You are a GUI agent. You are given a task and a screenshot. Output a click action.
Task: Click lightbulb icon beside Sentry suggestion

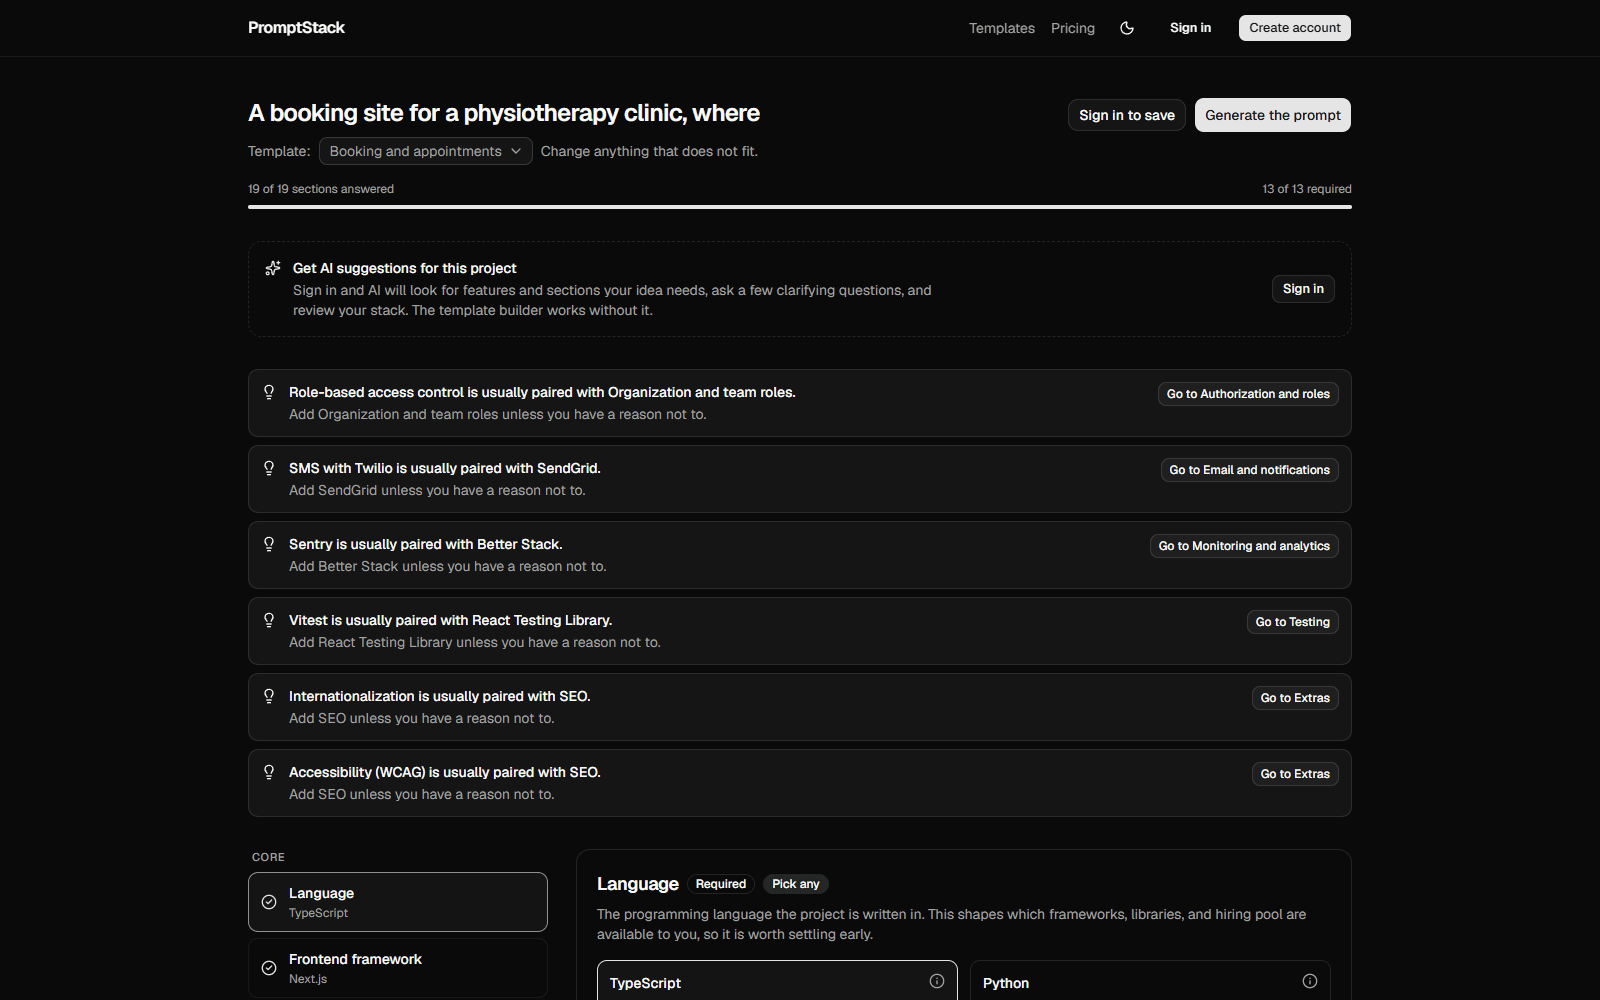tap(269, 544)
